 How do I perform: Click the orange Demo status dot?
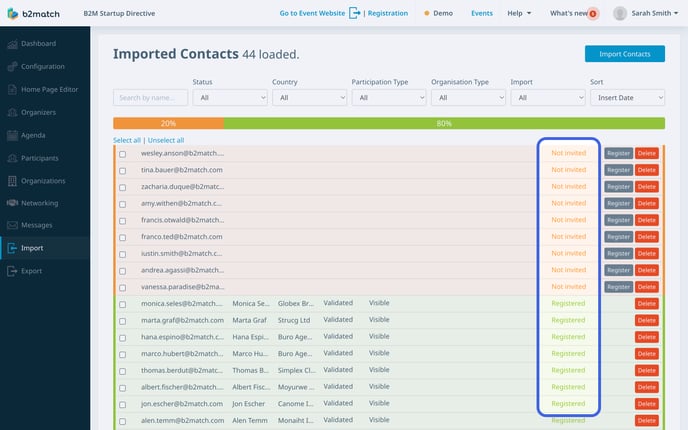coord(426,13)
